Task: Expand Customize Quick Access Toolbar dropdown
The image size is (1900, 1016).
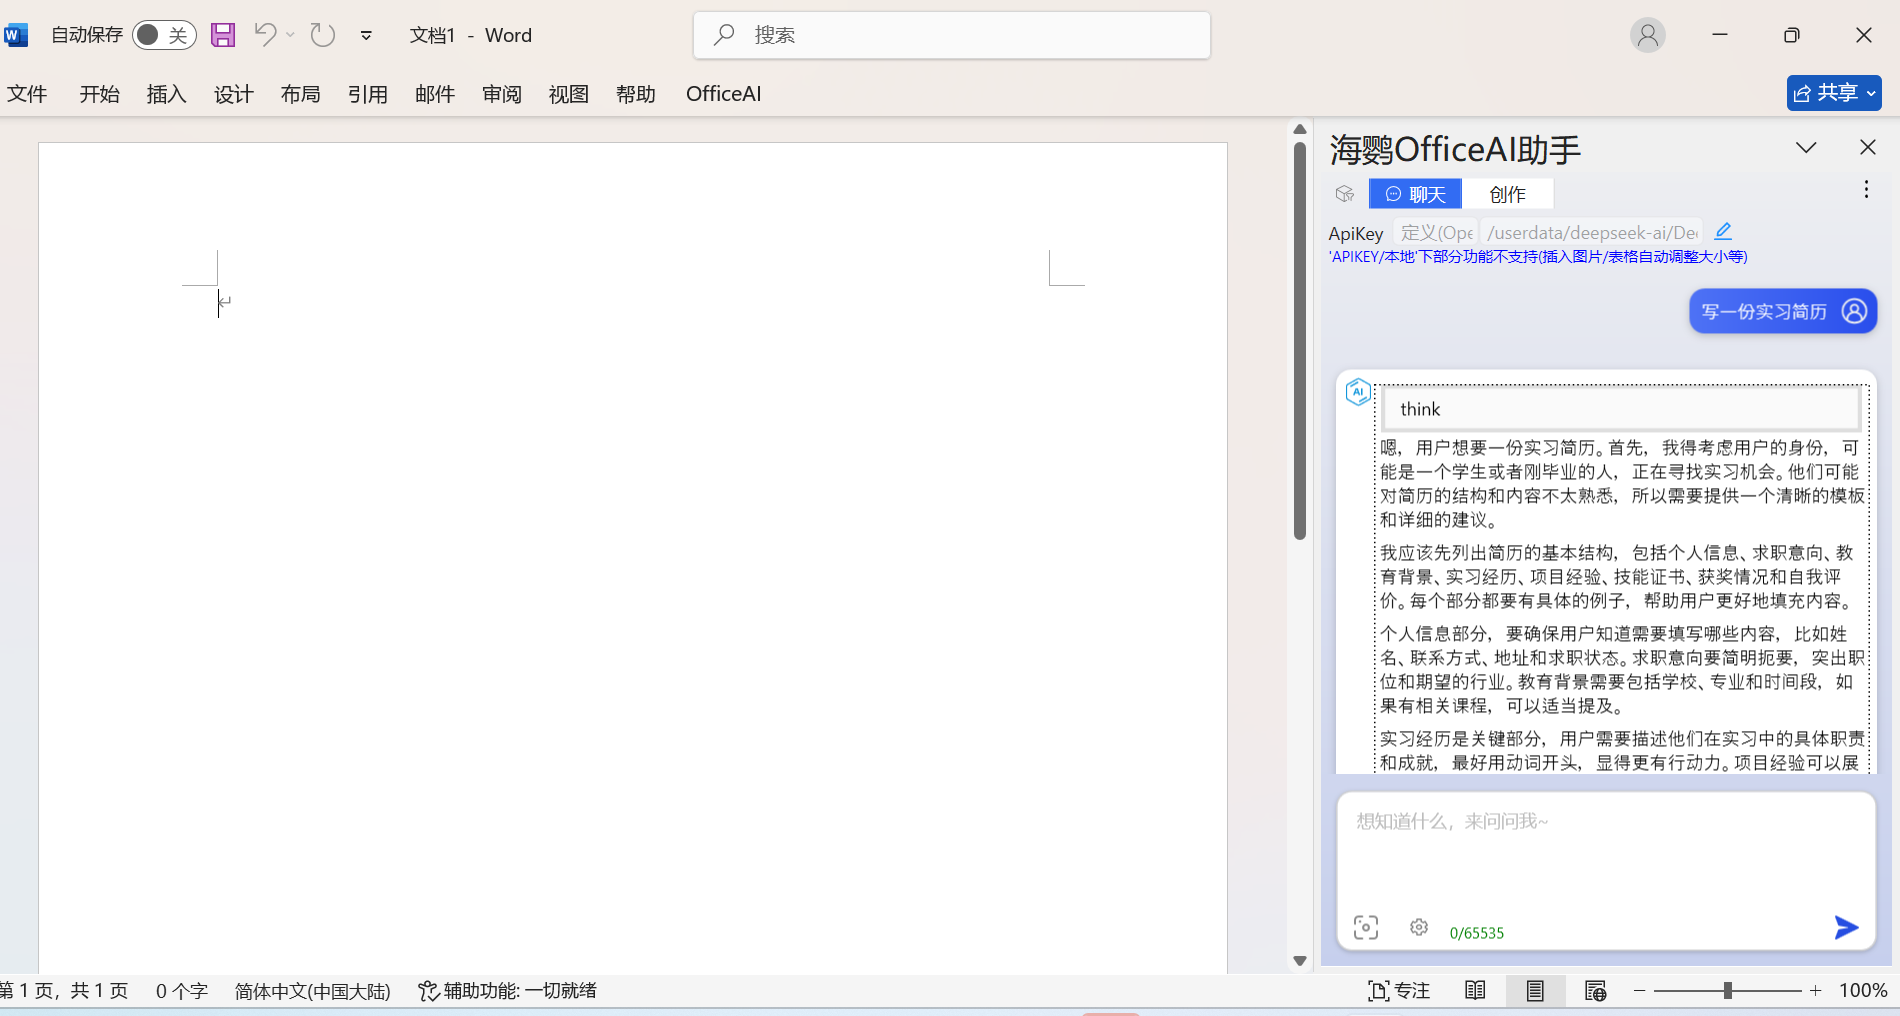Action: [x=367, y=35]
